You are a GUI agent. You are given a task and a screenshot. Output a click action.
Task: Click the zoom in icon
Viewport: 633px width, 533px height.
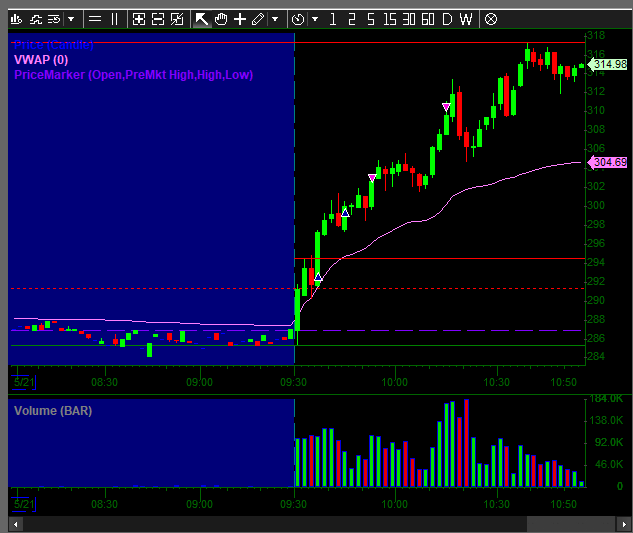[x=138, y=19]
